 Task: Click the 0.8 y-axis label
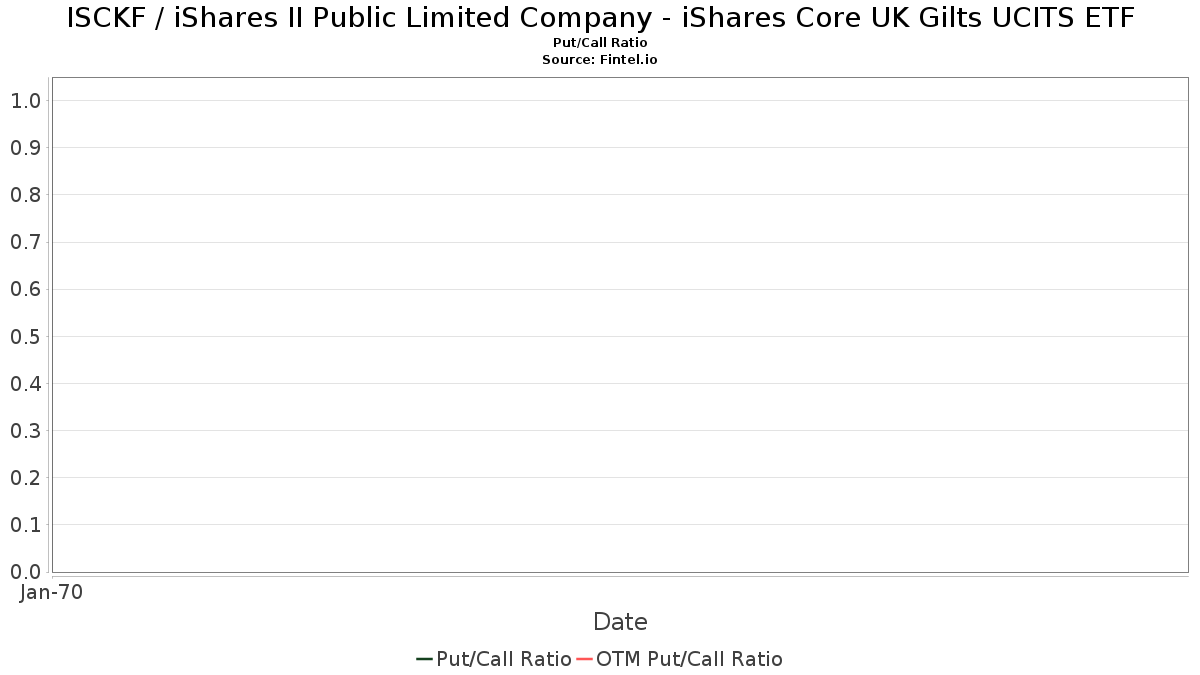[x=25, y=195]
